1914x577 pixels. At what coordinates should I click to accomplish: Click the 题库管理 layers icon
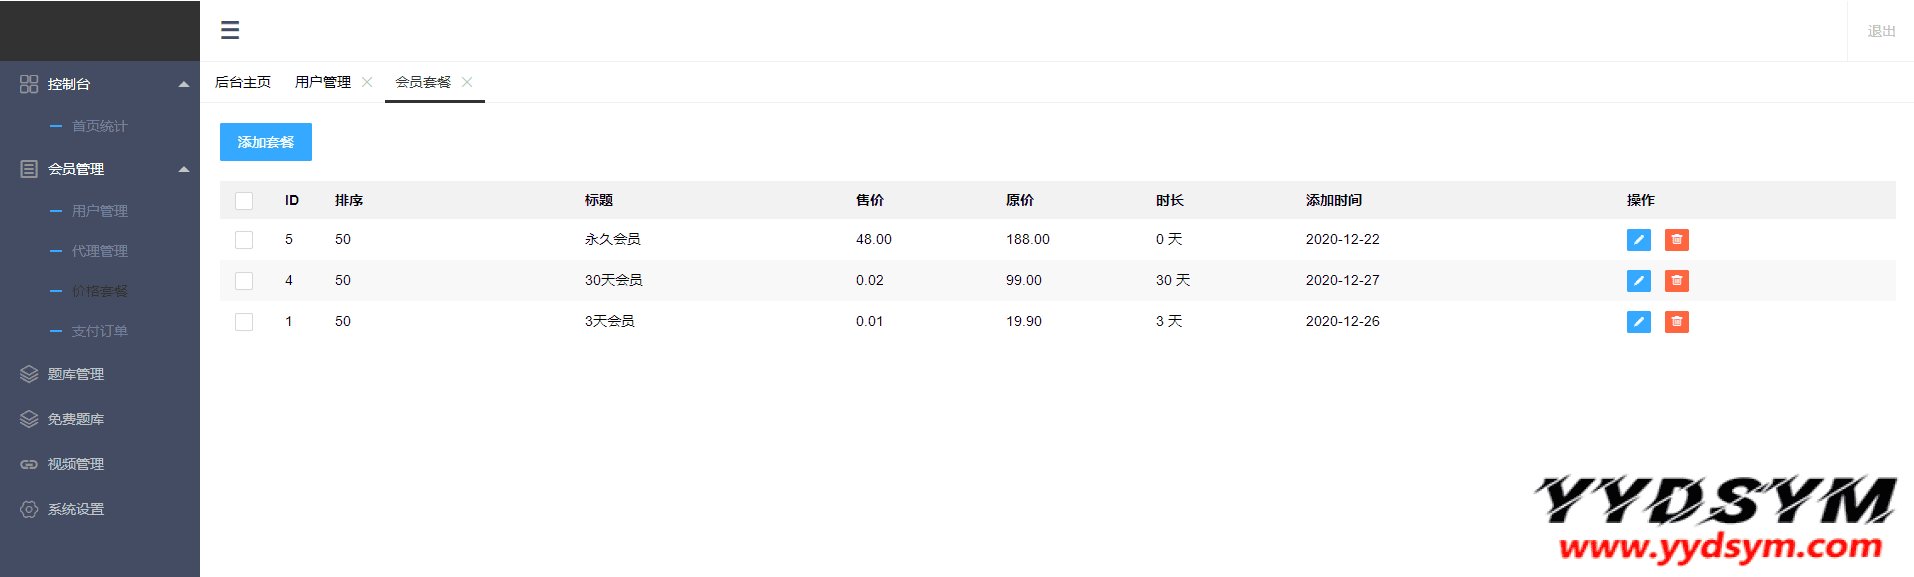pos(29,374)
